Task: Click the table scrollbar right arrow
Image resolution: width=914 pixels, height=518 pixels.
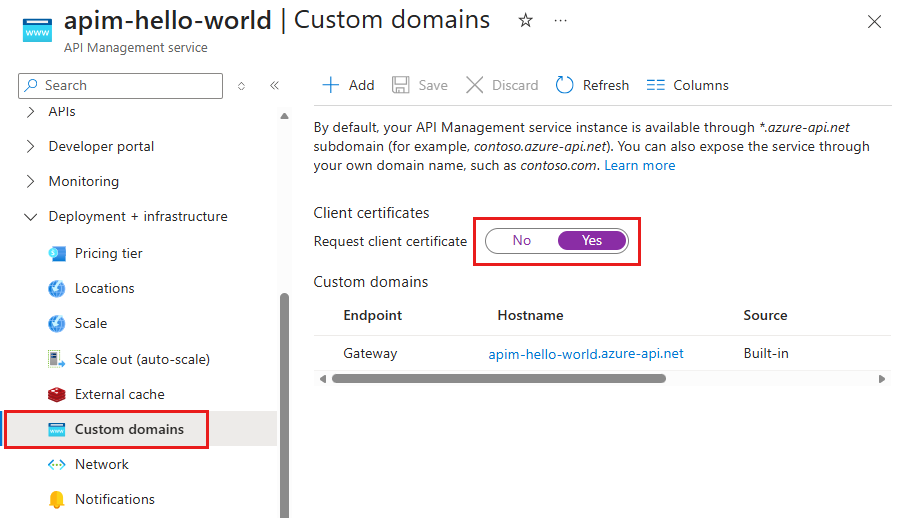Action: click(x=882, y=379)
